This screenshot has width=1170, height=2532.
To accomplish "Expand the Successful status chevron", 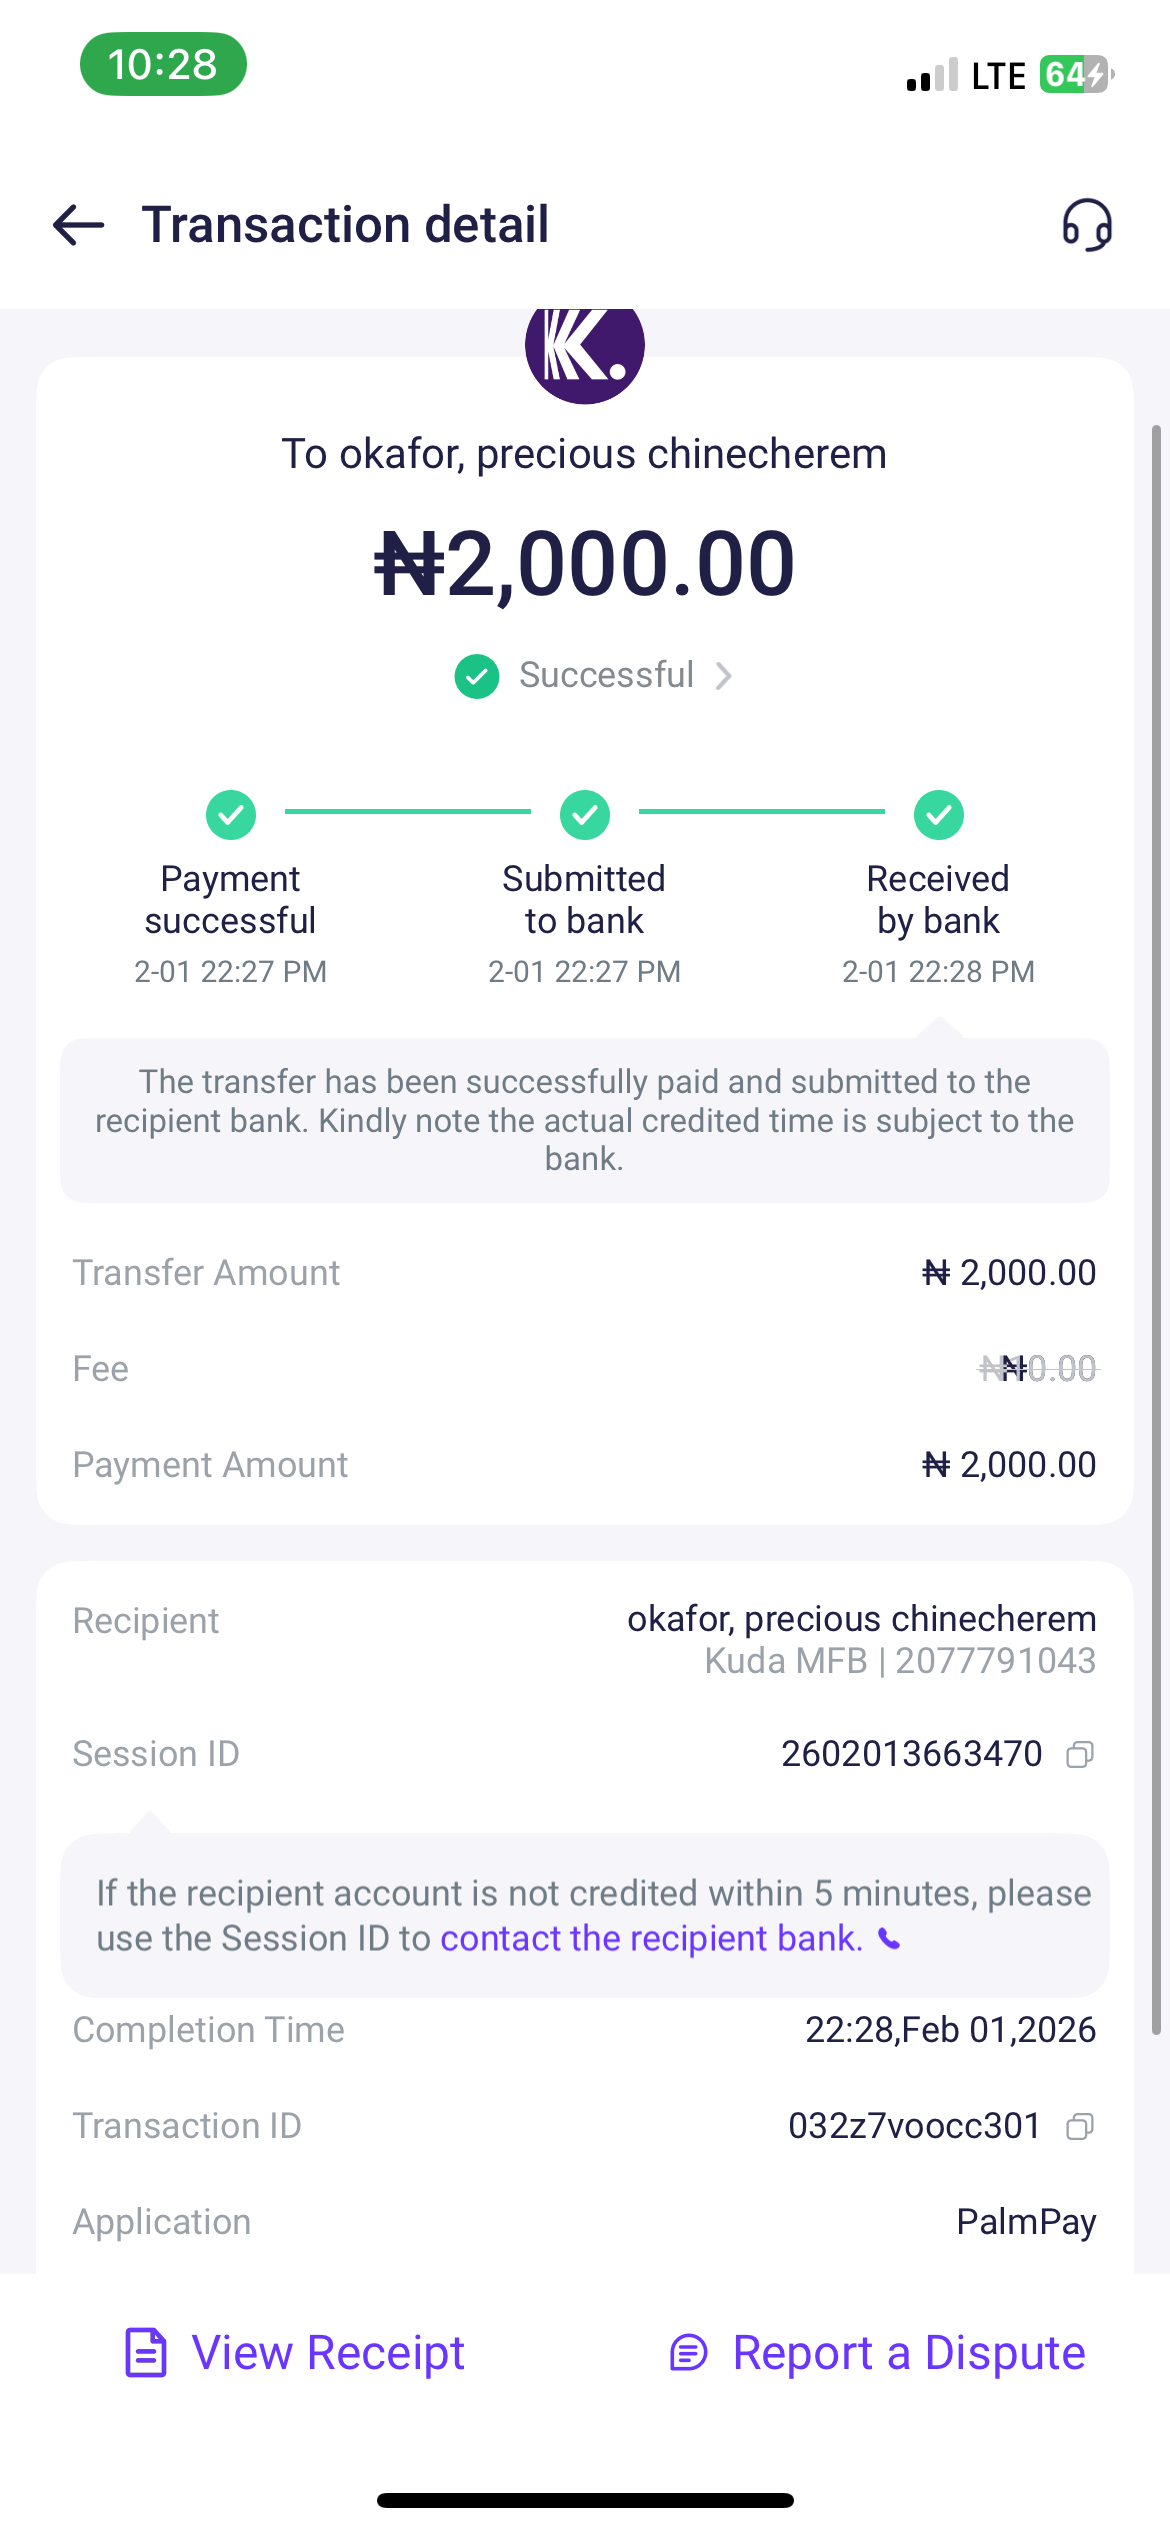I will (x=724, y=677).
